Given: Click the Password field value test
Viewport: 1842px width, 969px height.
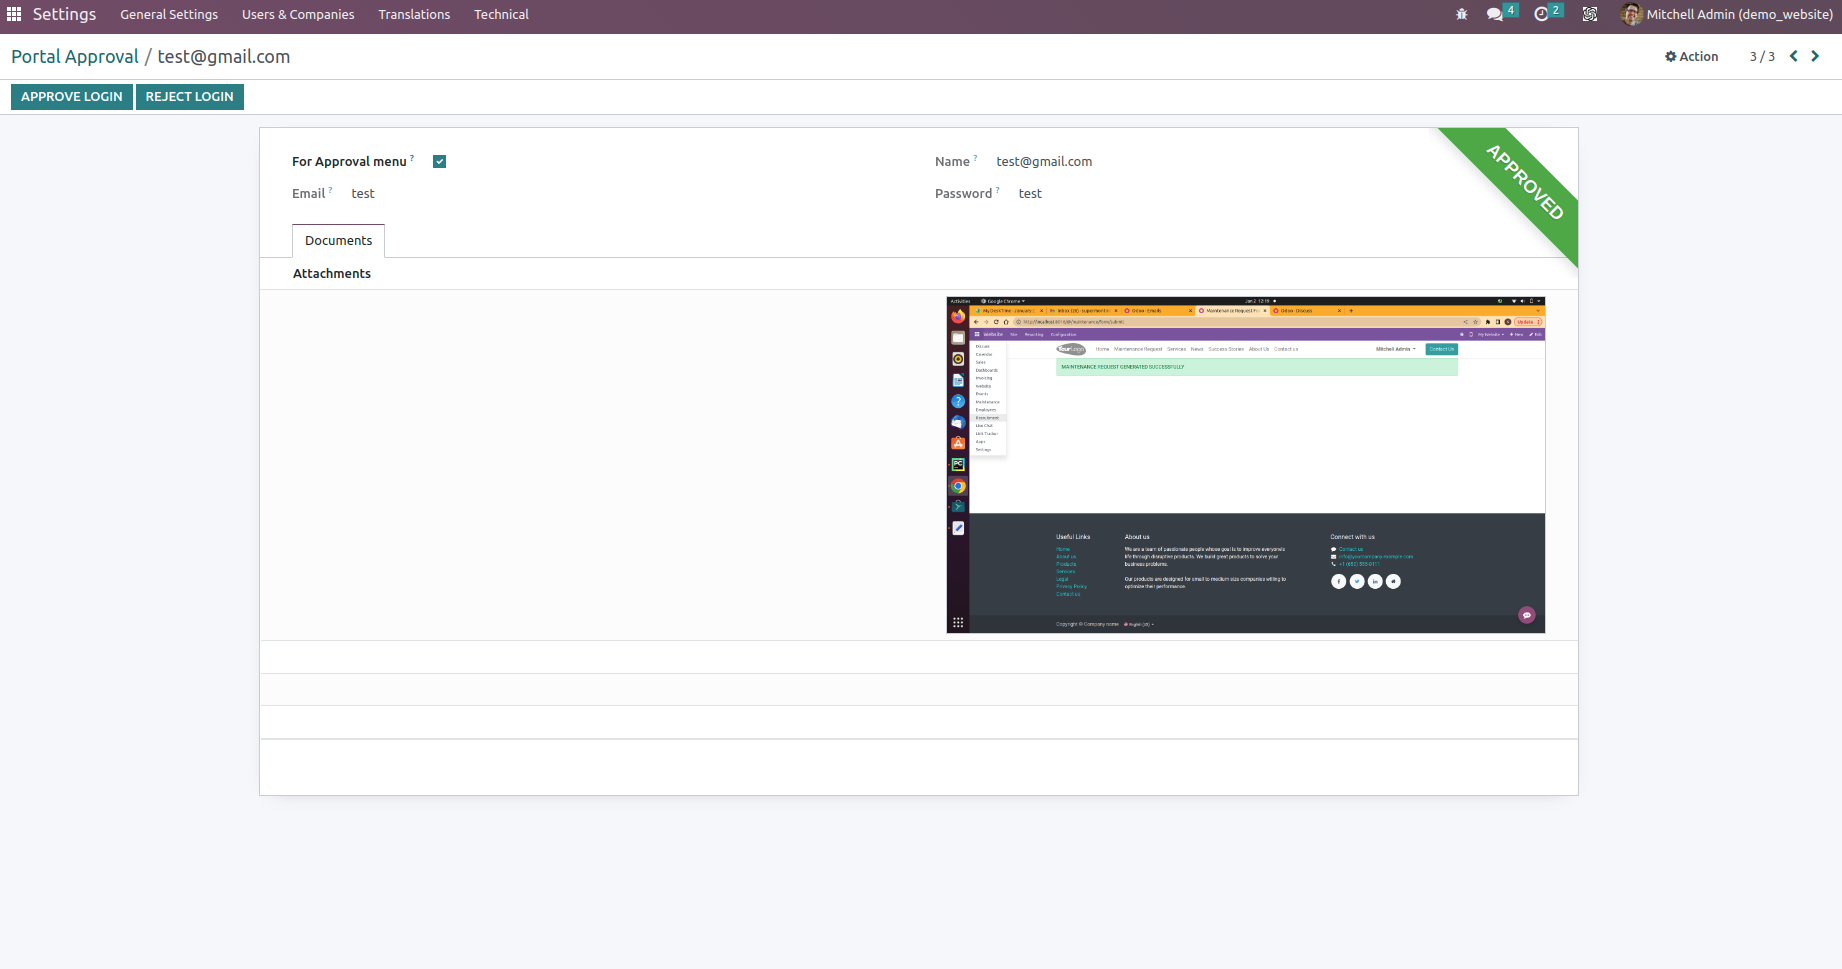Looking at the screenshot, I should 1030,194.
